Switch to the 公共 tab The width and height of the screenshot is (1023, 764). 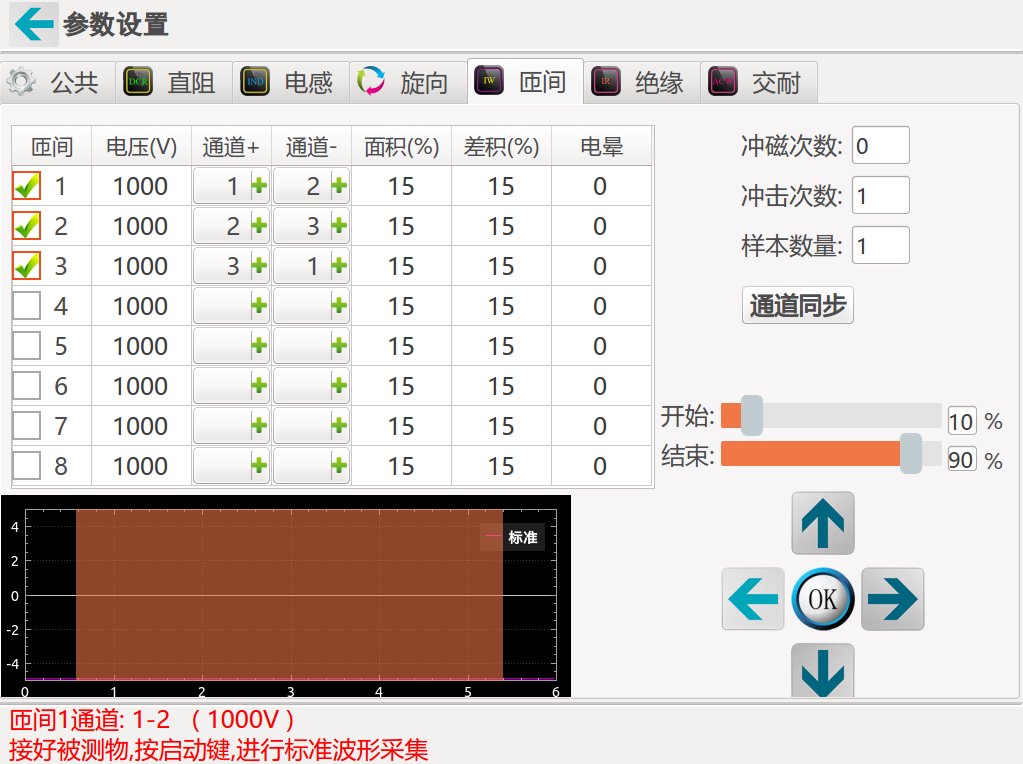58,82
